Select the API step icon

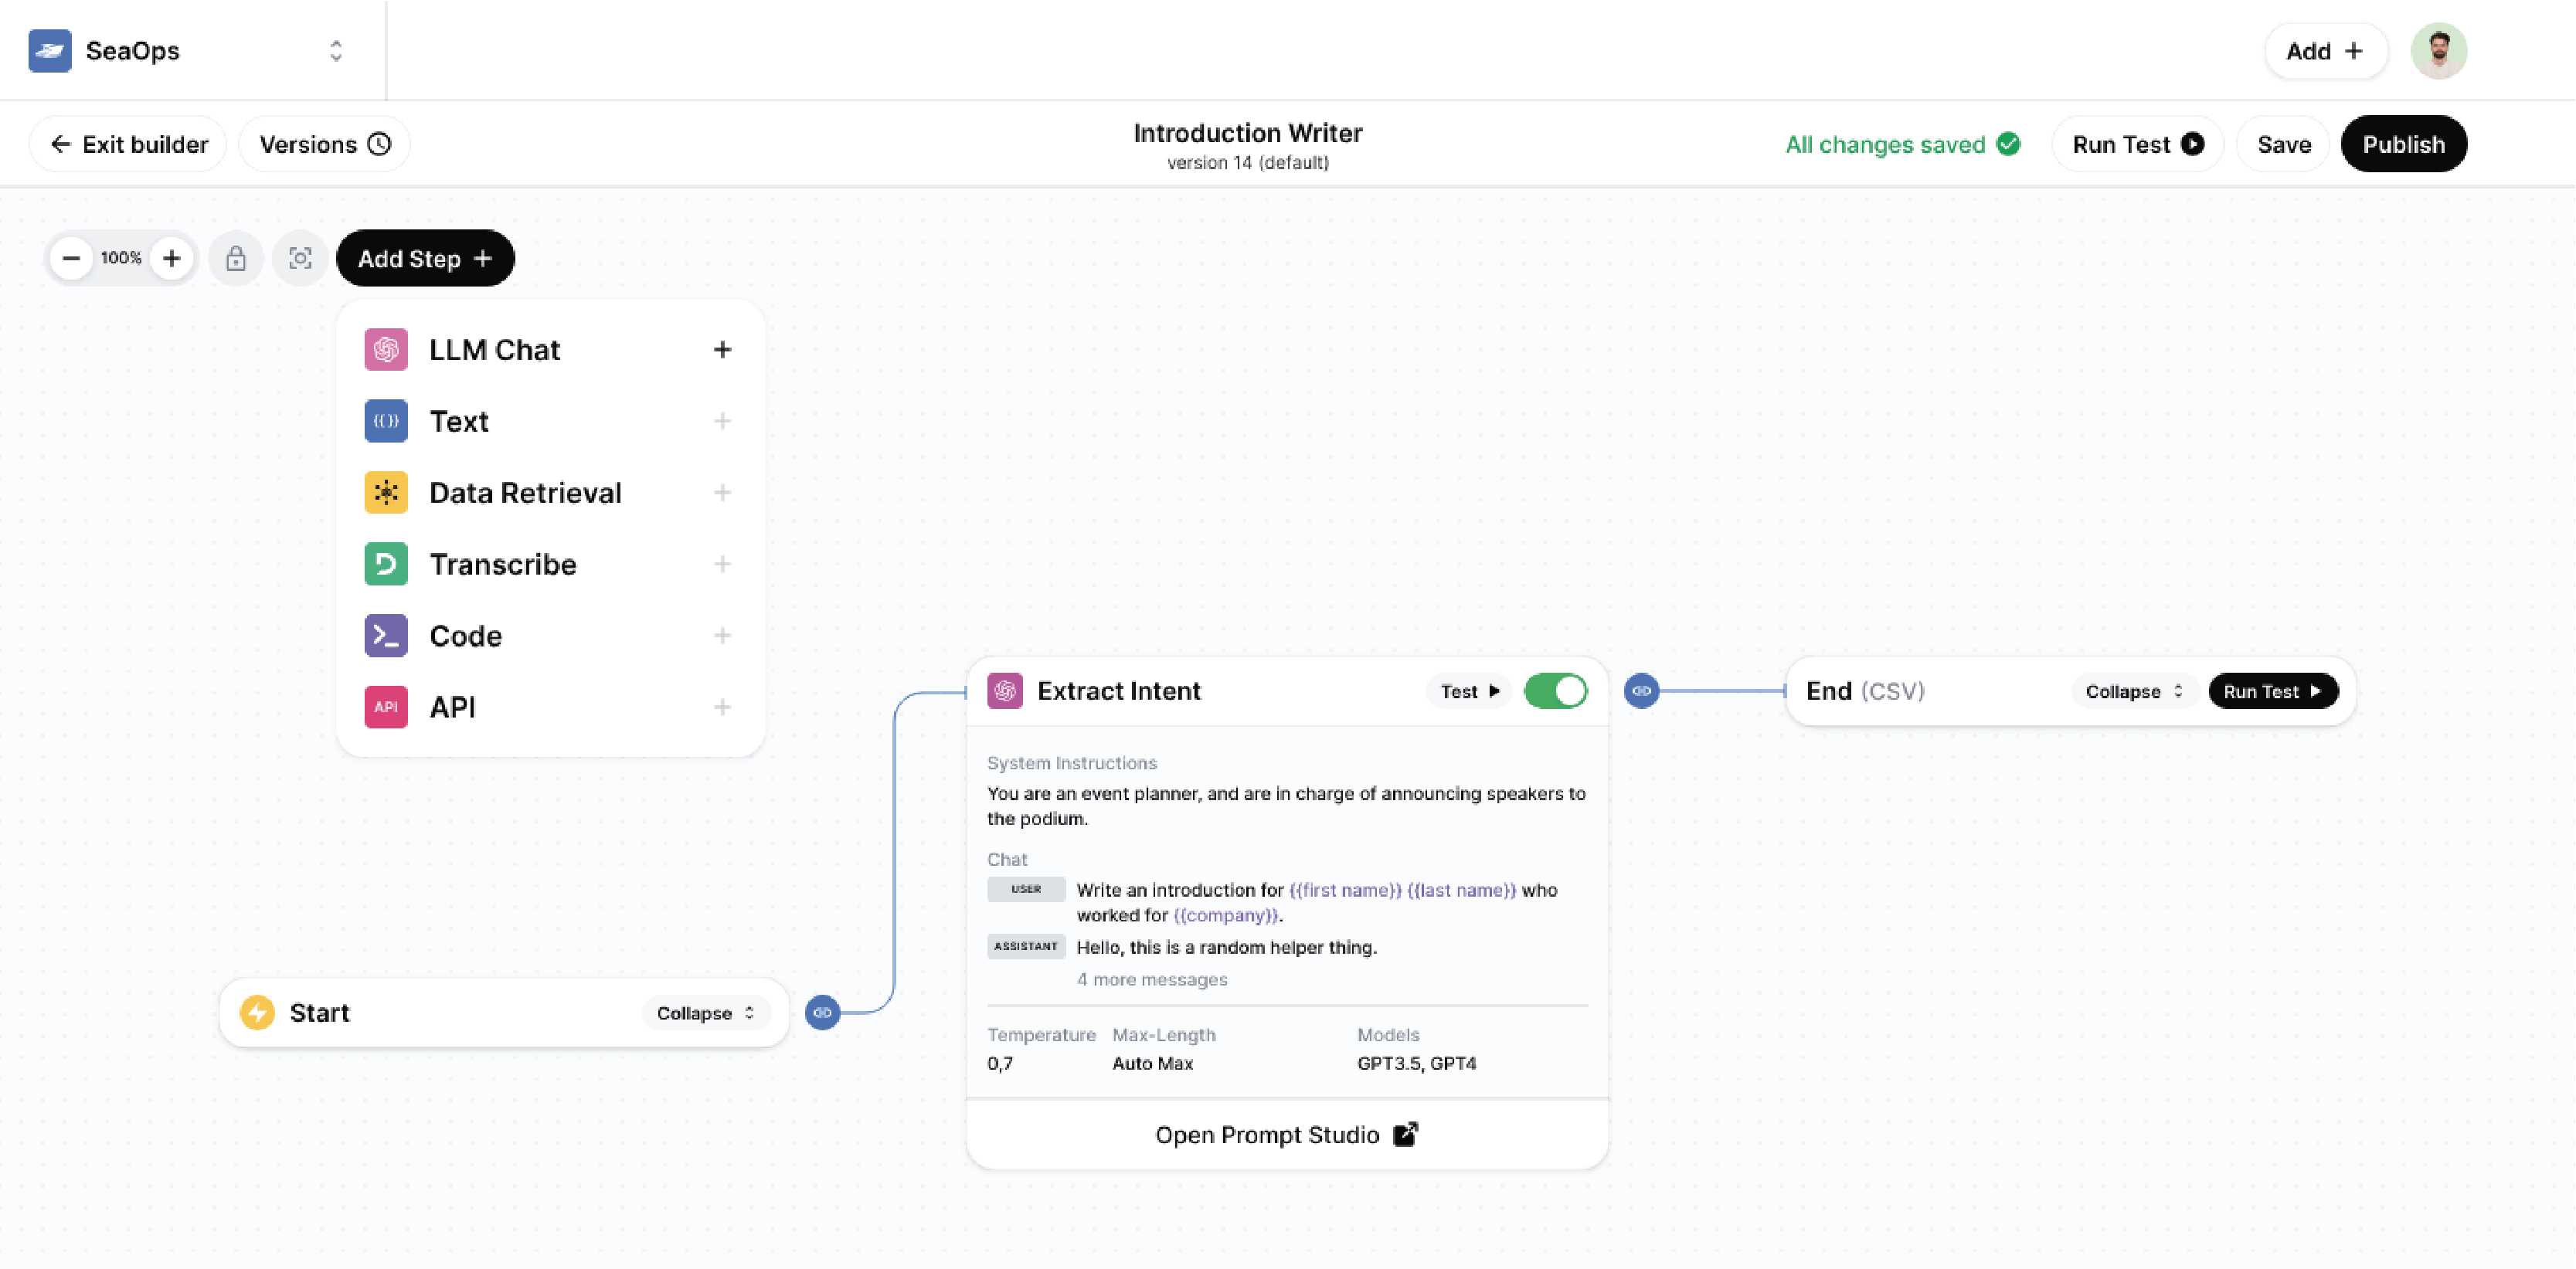tap(386, 707)
